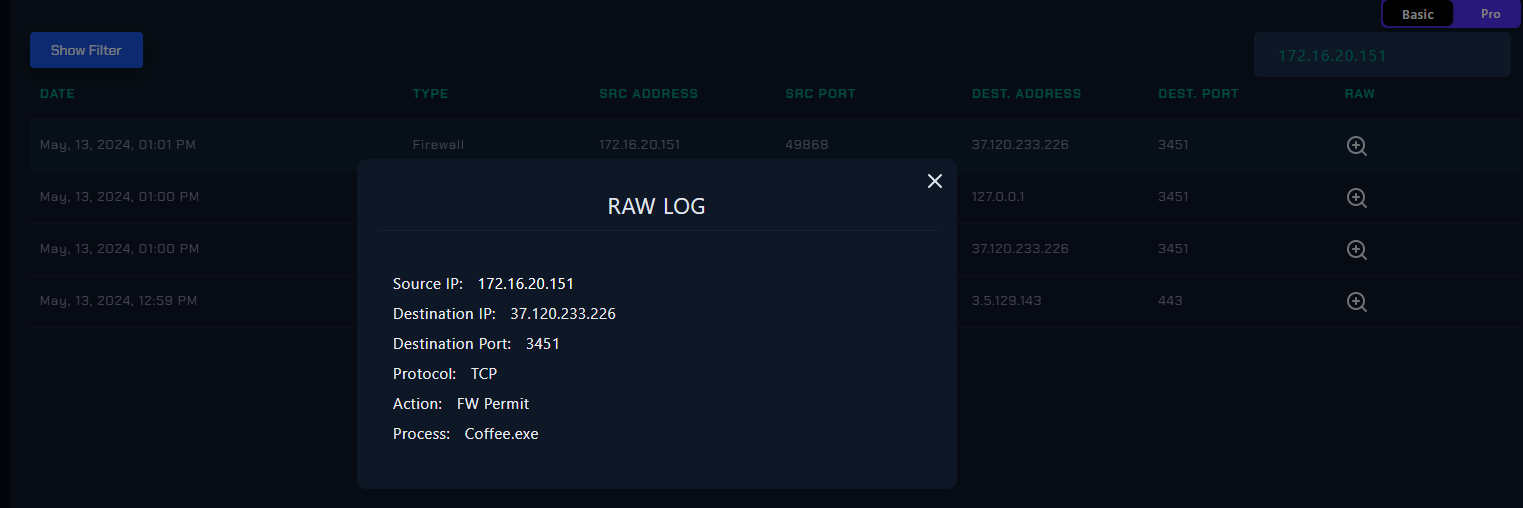Select the SRC ADDRESS column header
The width and height of the screenshot is (1523, 508).
pyautogui.click(x=648, y=94)
